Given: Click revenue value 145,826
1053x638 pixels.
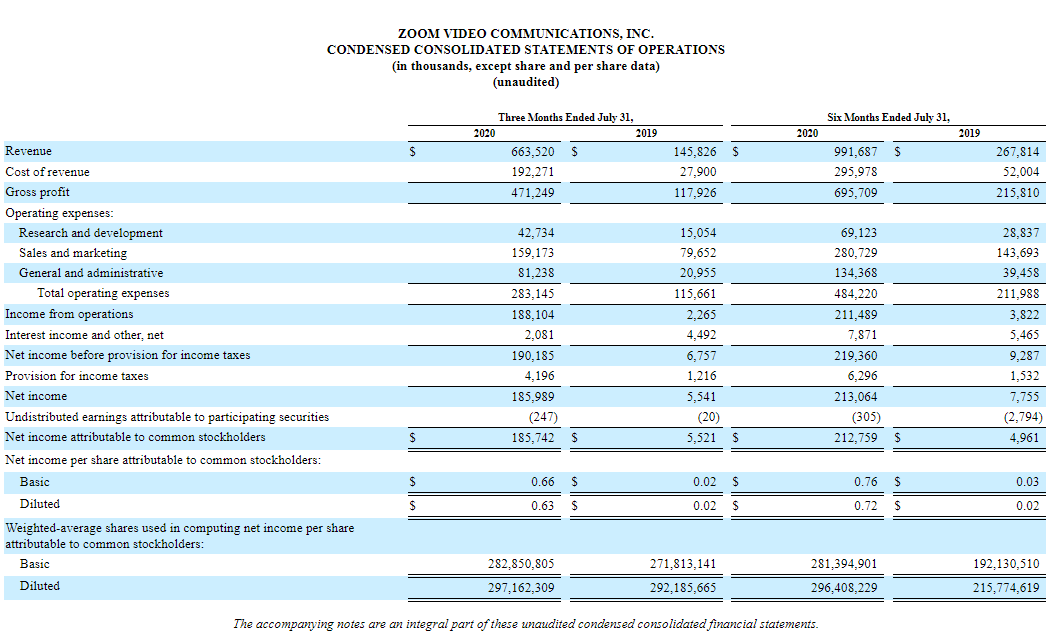Looking at the screenshot, I should click(x=694, y=152).
